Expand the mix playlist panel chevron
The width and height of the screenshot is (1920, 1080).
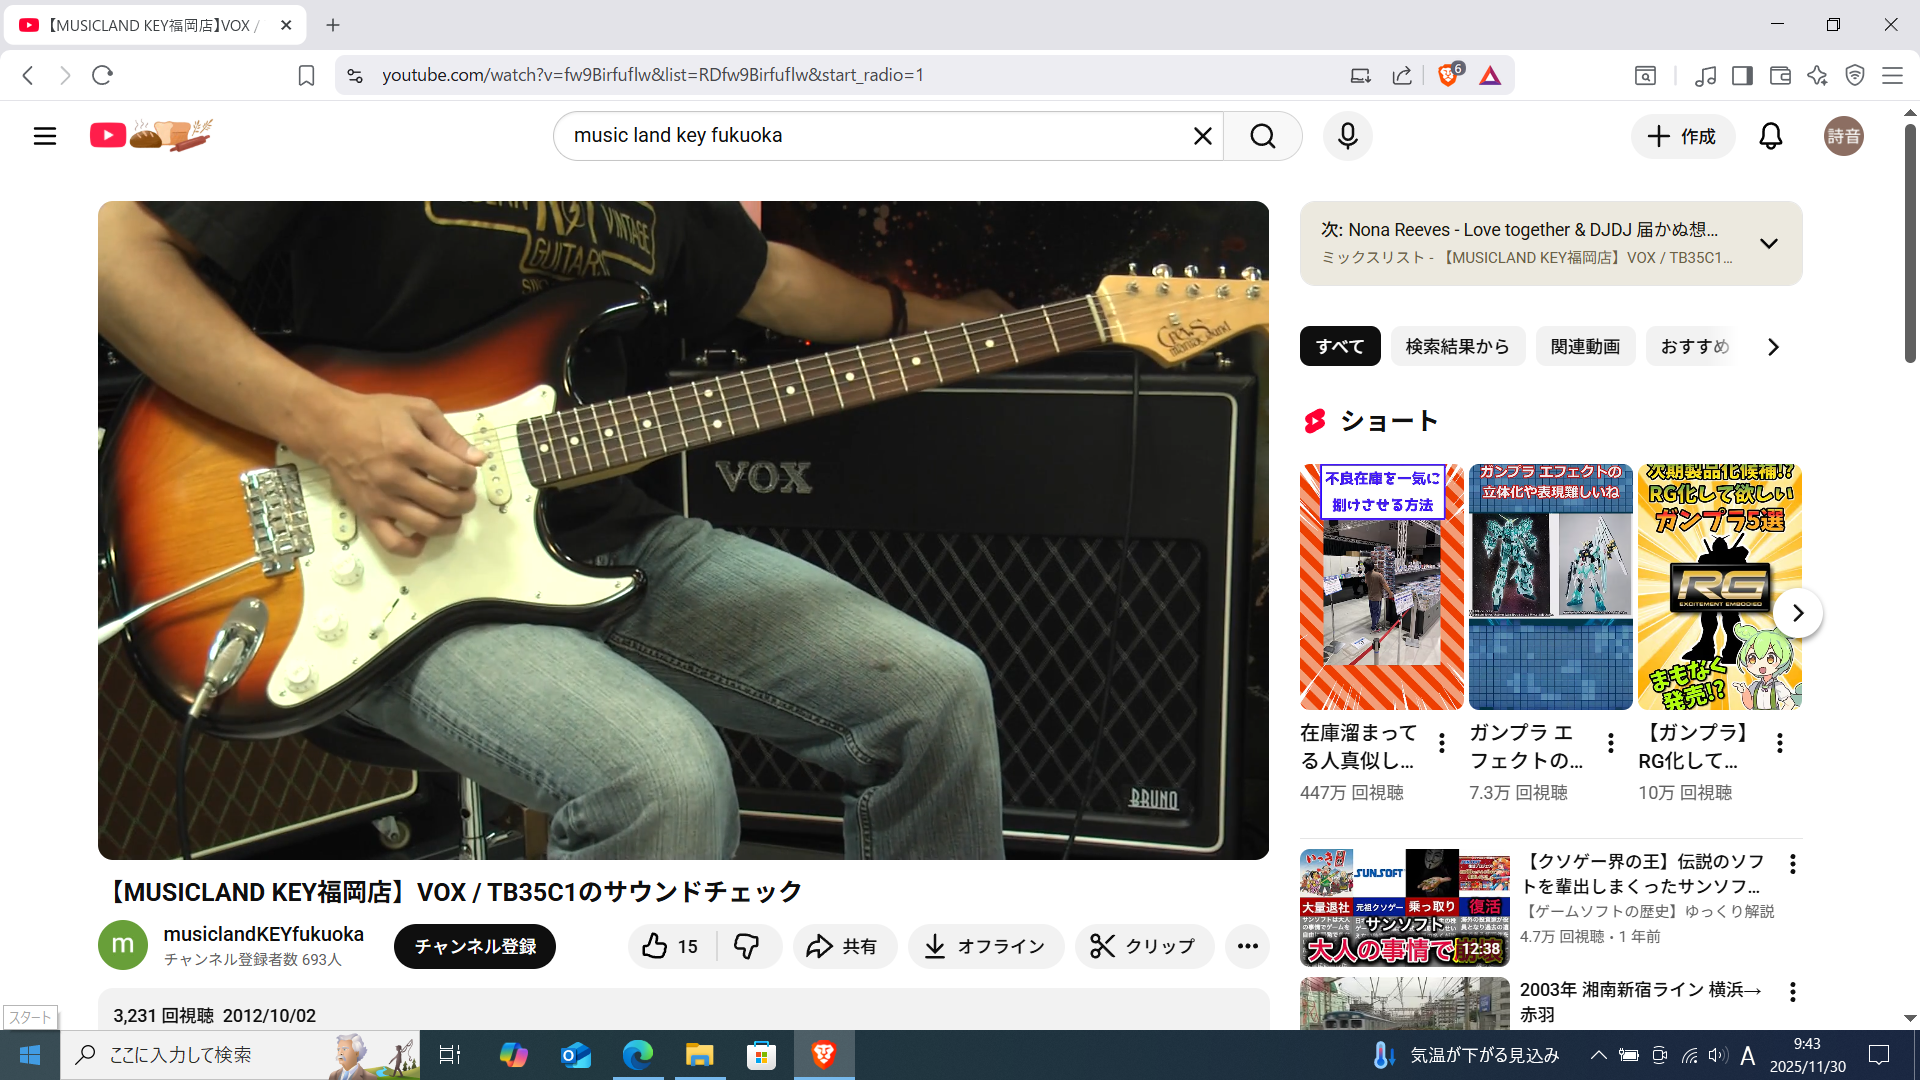pyautogui.click(x=1768, y=243)
